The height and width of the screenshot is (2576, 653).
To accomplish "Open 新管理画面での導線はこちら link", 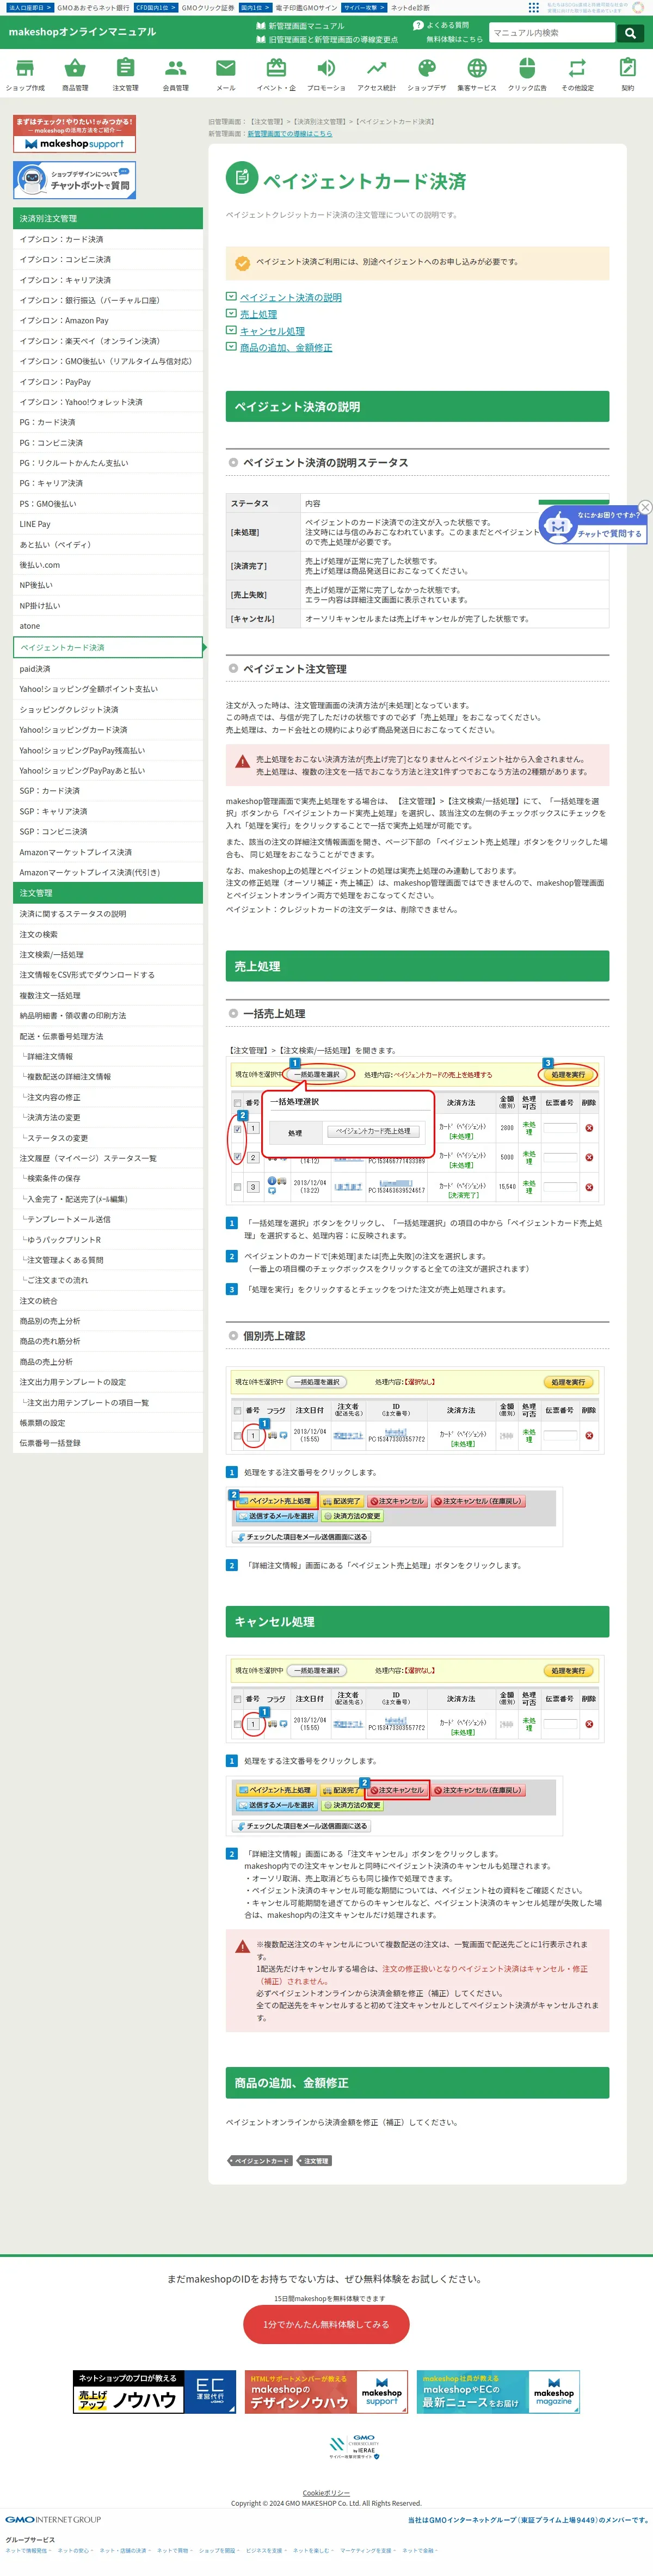I will pos(290,133).
